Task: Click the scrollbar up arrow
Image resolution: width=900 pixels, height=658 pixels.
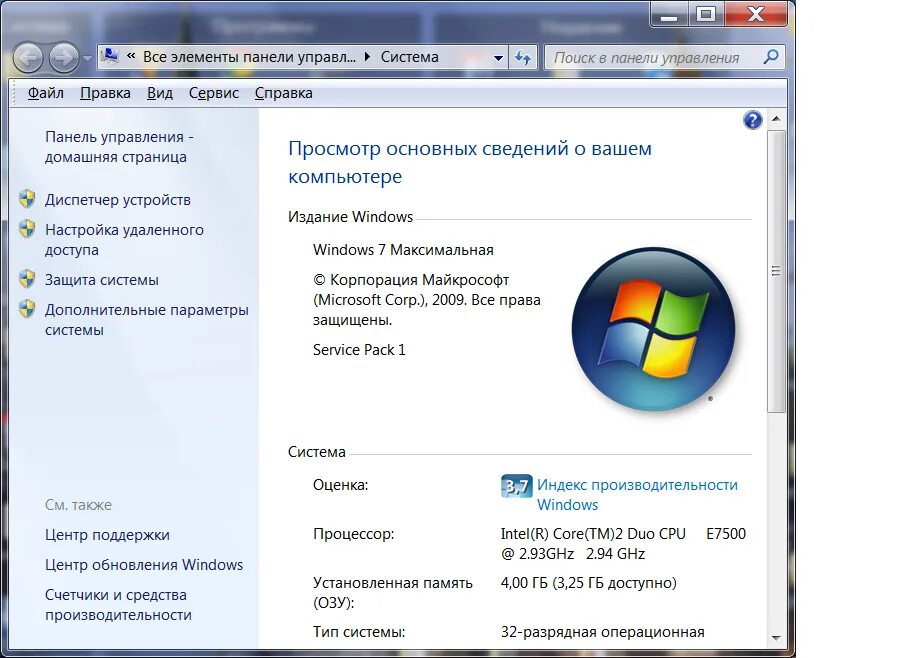Action: (x=776, y=119)
